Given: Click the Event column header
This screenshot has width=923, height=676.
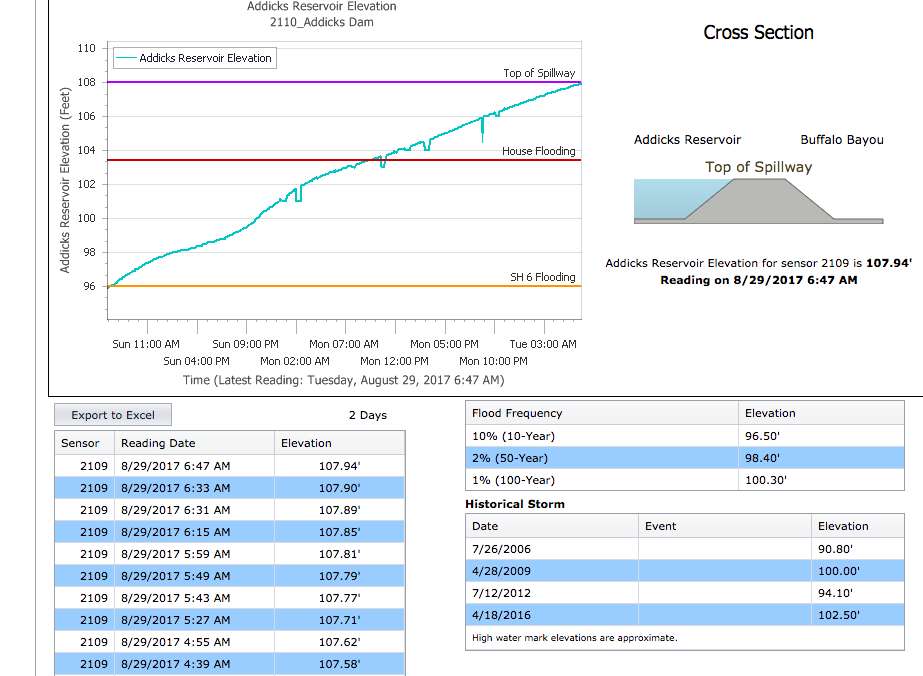Looking at the screenshot, I should 660,526.
